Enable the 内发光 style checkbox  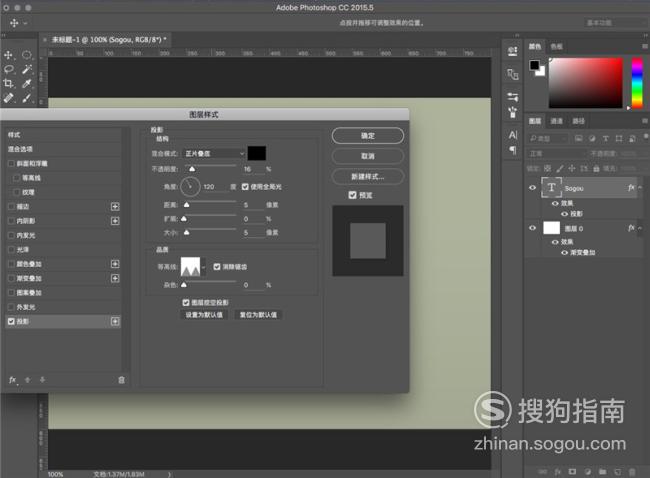(x=11, y=235)
